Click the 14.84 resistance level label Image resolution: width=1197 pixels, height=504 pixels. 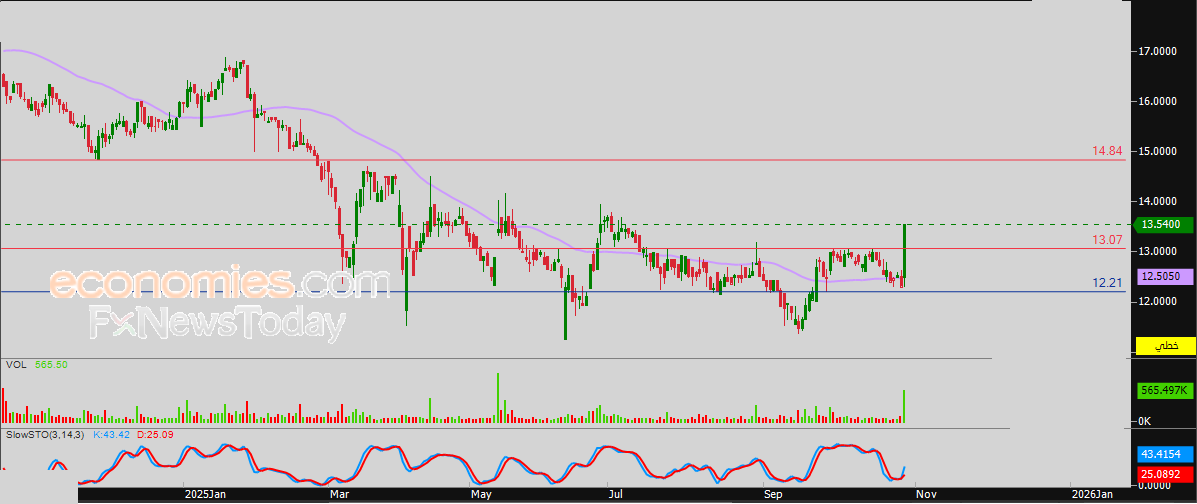(x=1108, y=152)
